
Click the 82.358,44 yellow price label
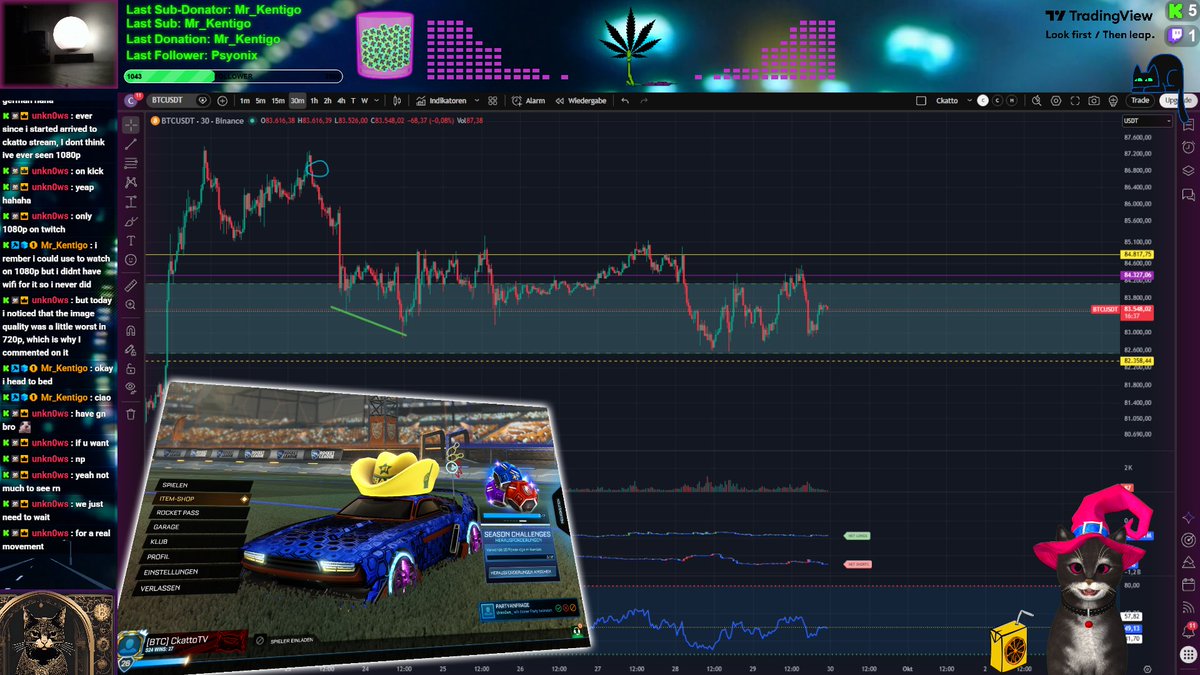pos(1138,360)
